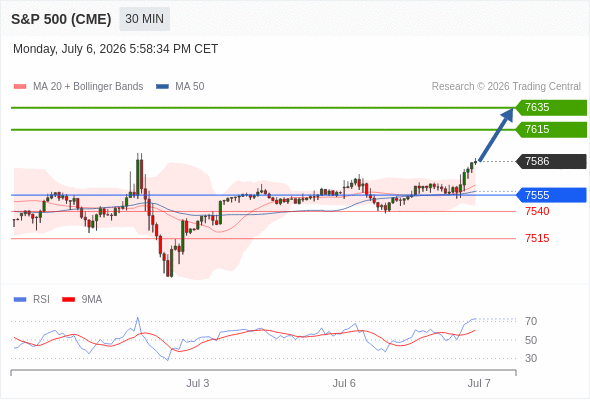Open the Research Trading Central copyright link
The width and height of the screenshot is (590, 400).
[506, 87]
